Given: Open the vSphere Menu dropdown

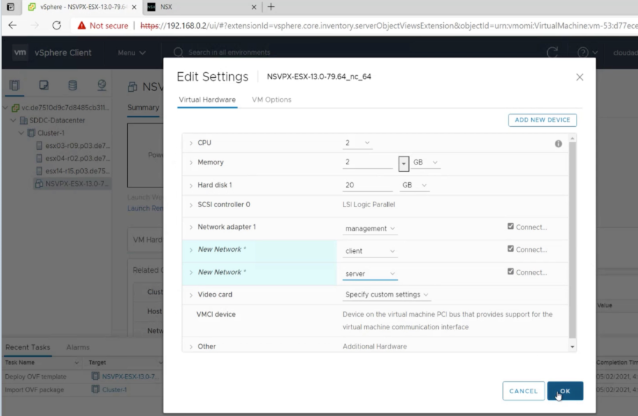Looking at the screenshot, I should click(131, 53).
